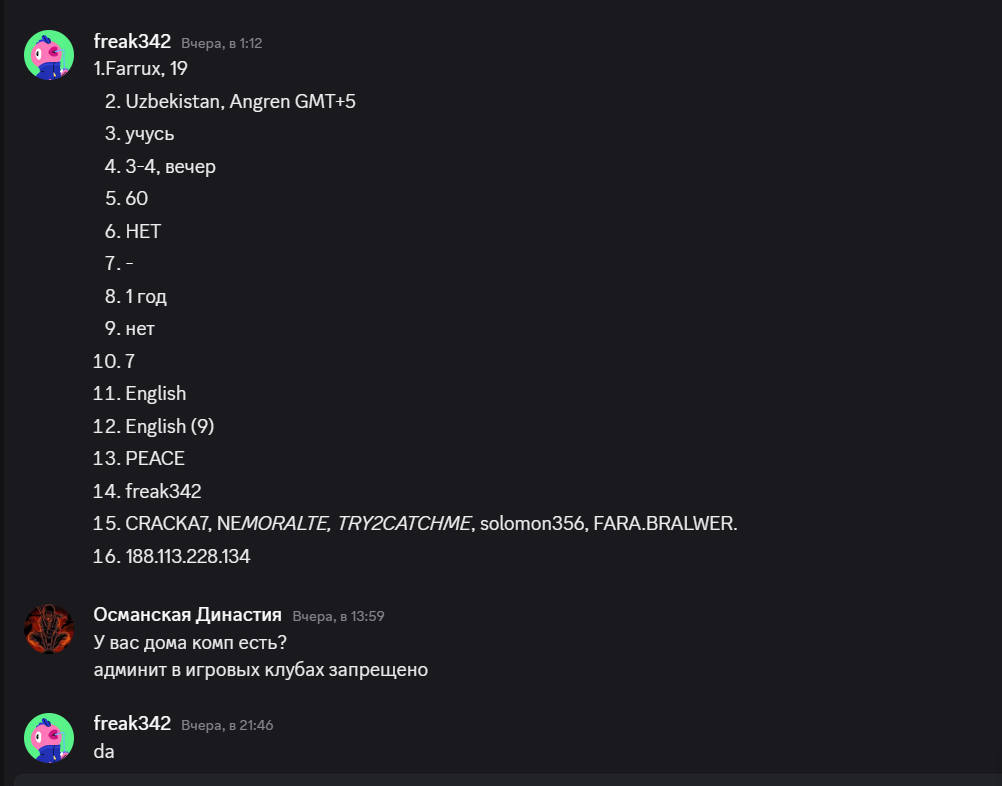Screen dimensions: 1002x786
Task: Click the "English (9)" list entry
Action: coord(170,426)
